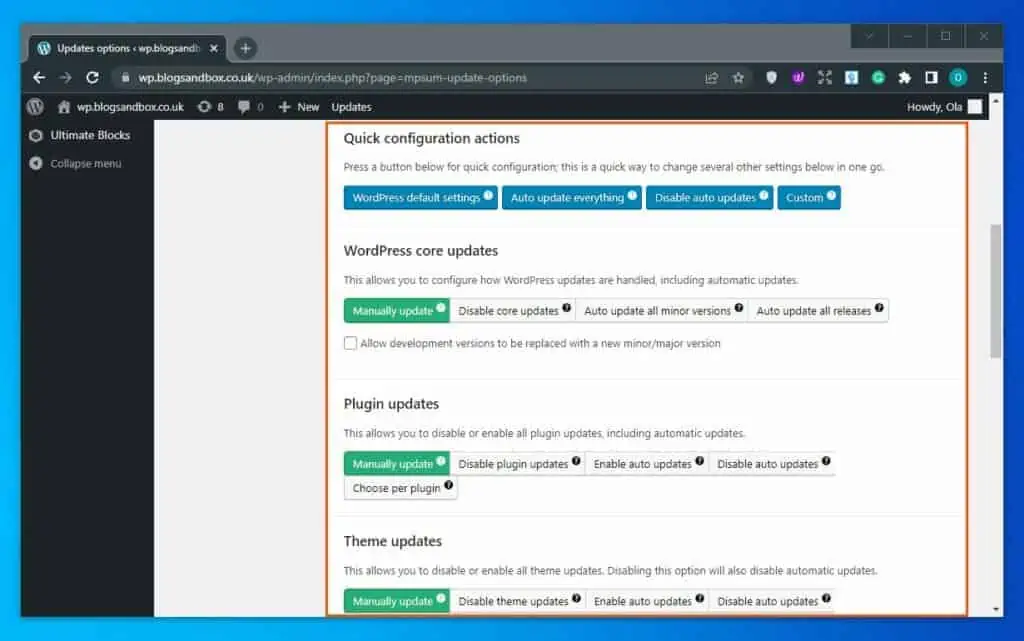Image resolution: width=1024 pixels, height=641 pixels.
Task: Click the home icon beside wp.blogsandbox.co.uk
Action: click(62, 107)
